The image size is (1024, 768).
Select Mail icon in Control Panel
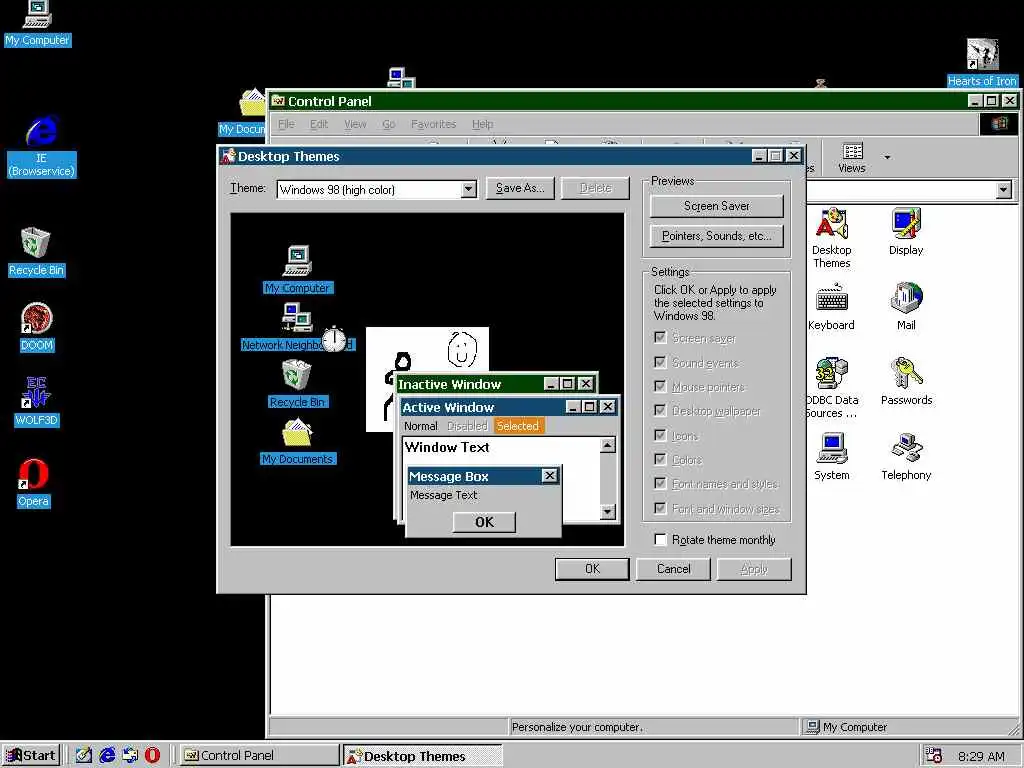[x=906, y=307]
